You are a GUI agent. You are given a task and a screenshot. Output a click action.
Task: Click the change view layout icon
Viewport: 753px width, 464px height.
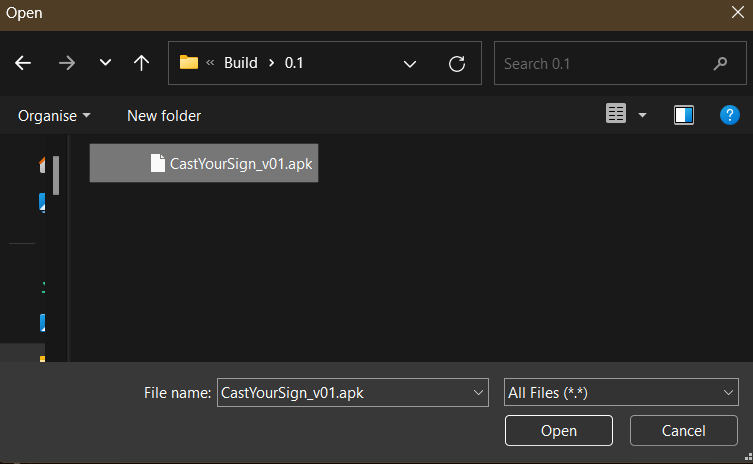pos(616,115)
